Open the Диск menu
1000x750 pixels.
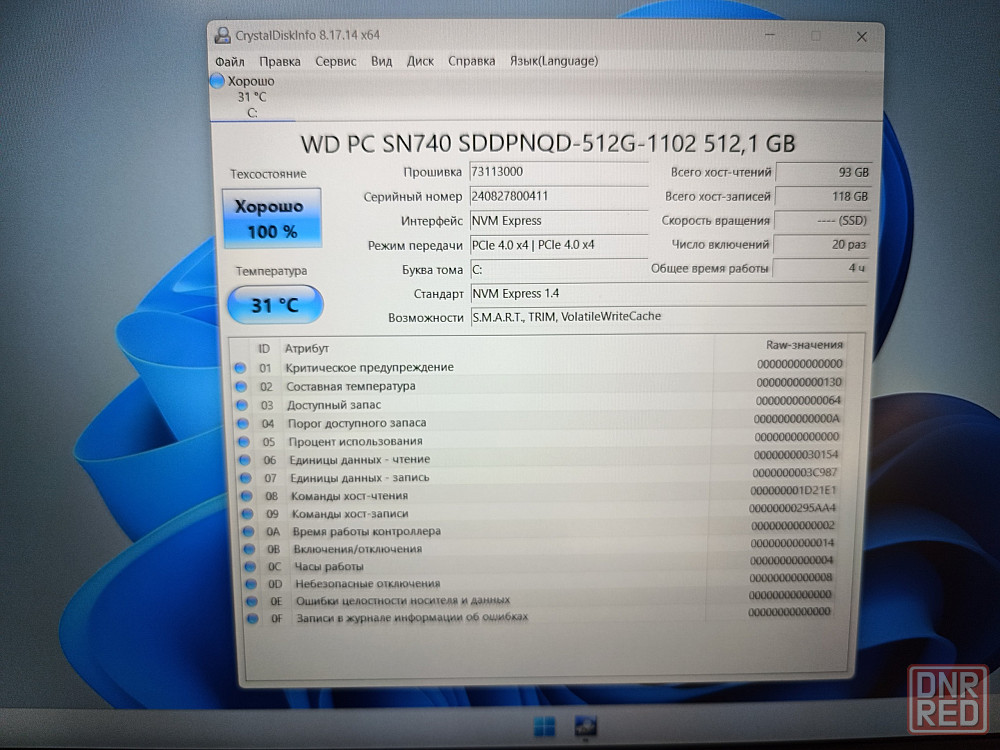point(420,61)
